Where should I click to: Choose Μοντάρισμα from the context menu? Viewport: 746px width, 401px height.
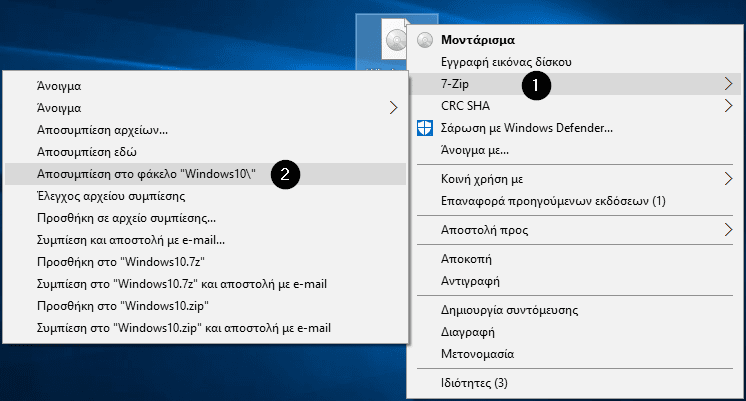point(573,40)
